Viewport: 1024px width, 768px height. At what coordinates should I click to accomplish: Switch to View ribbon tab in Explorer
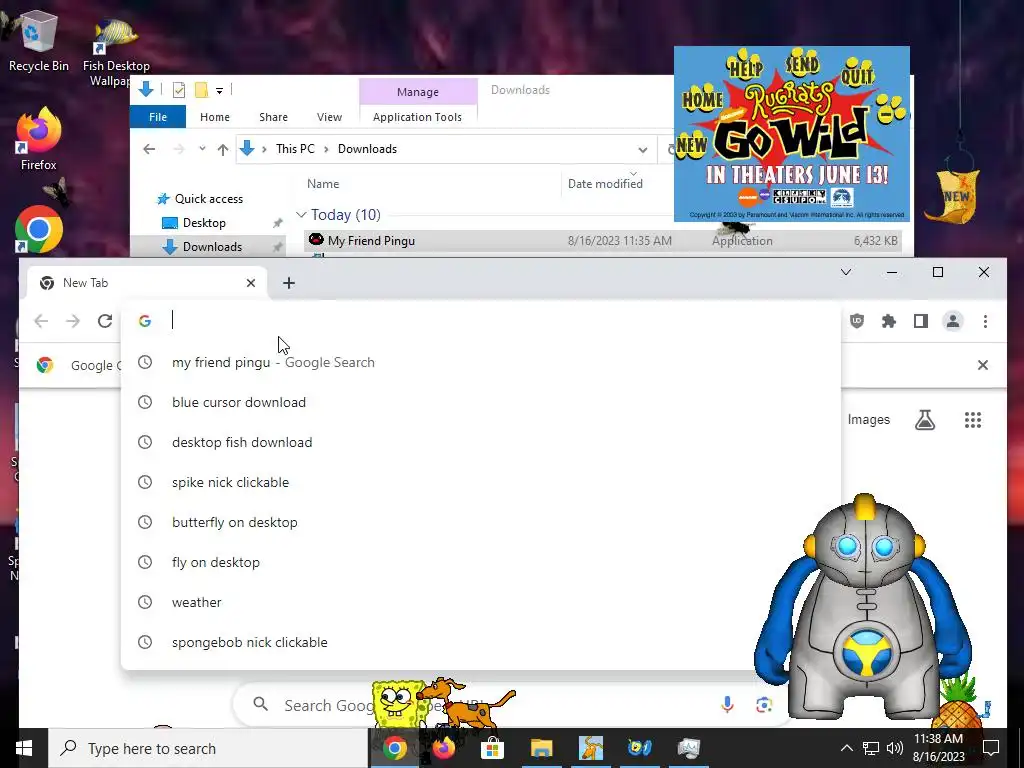coord(329,117)
